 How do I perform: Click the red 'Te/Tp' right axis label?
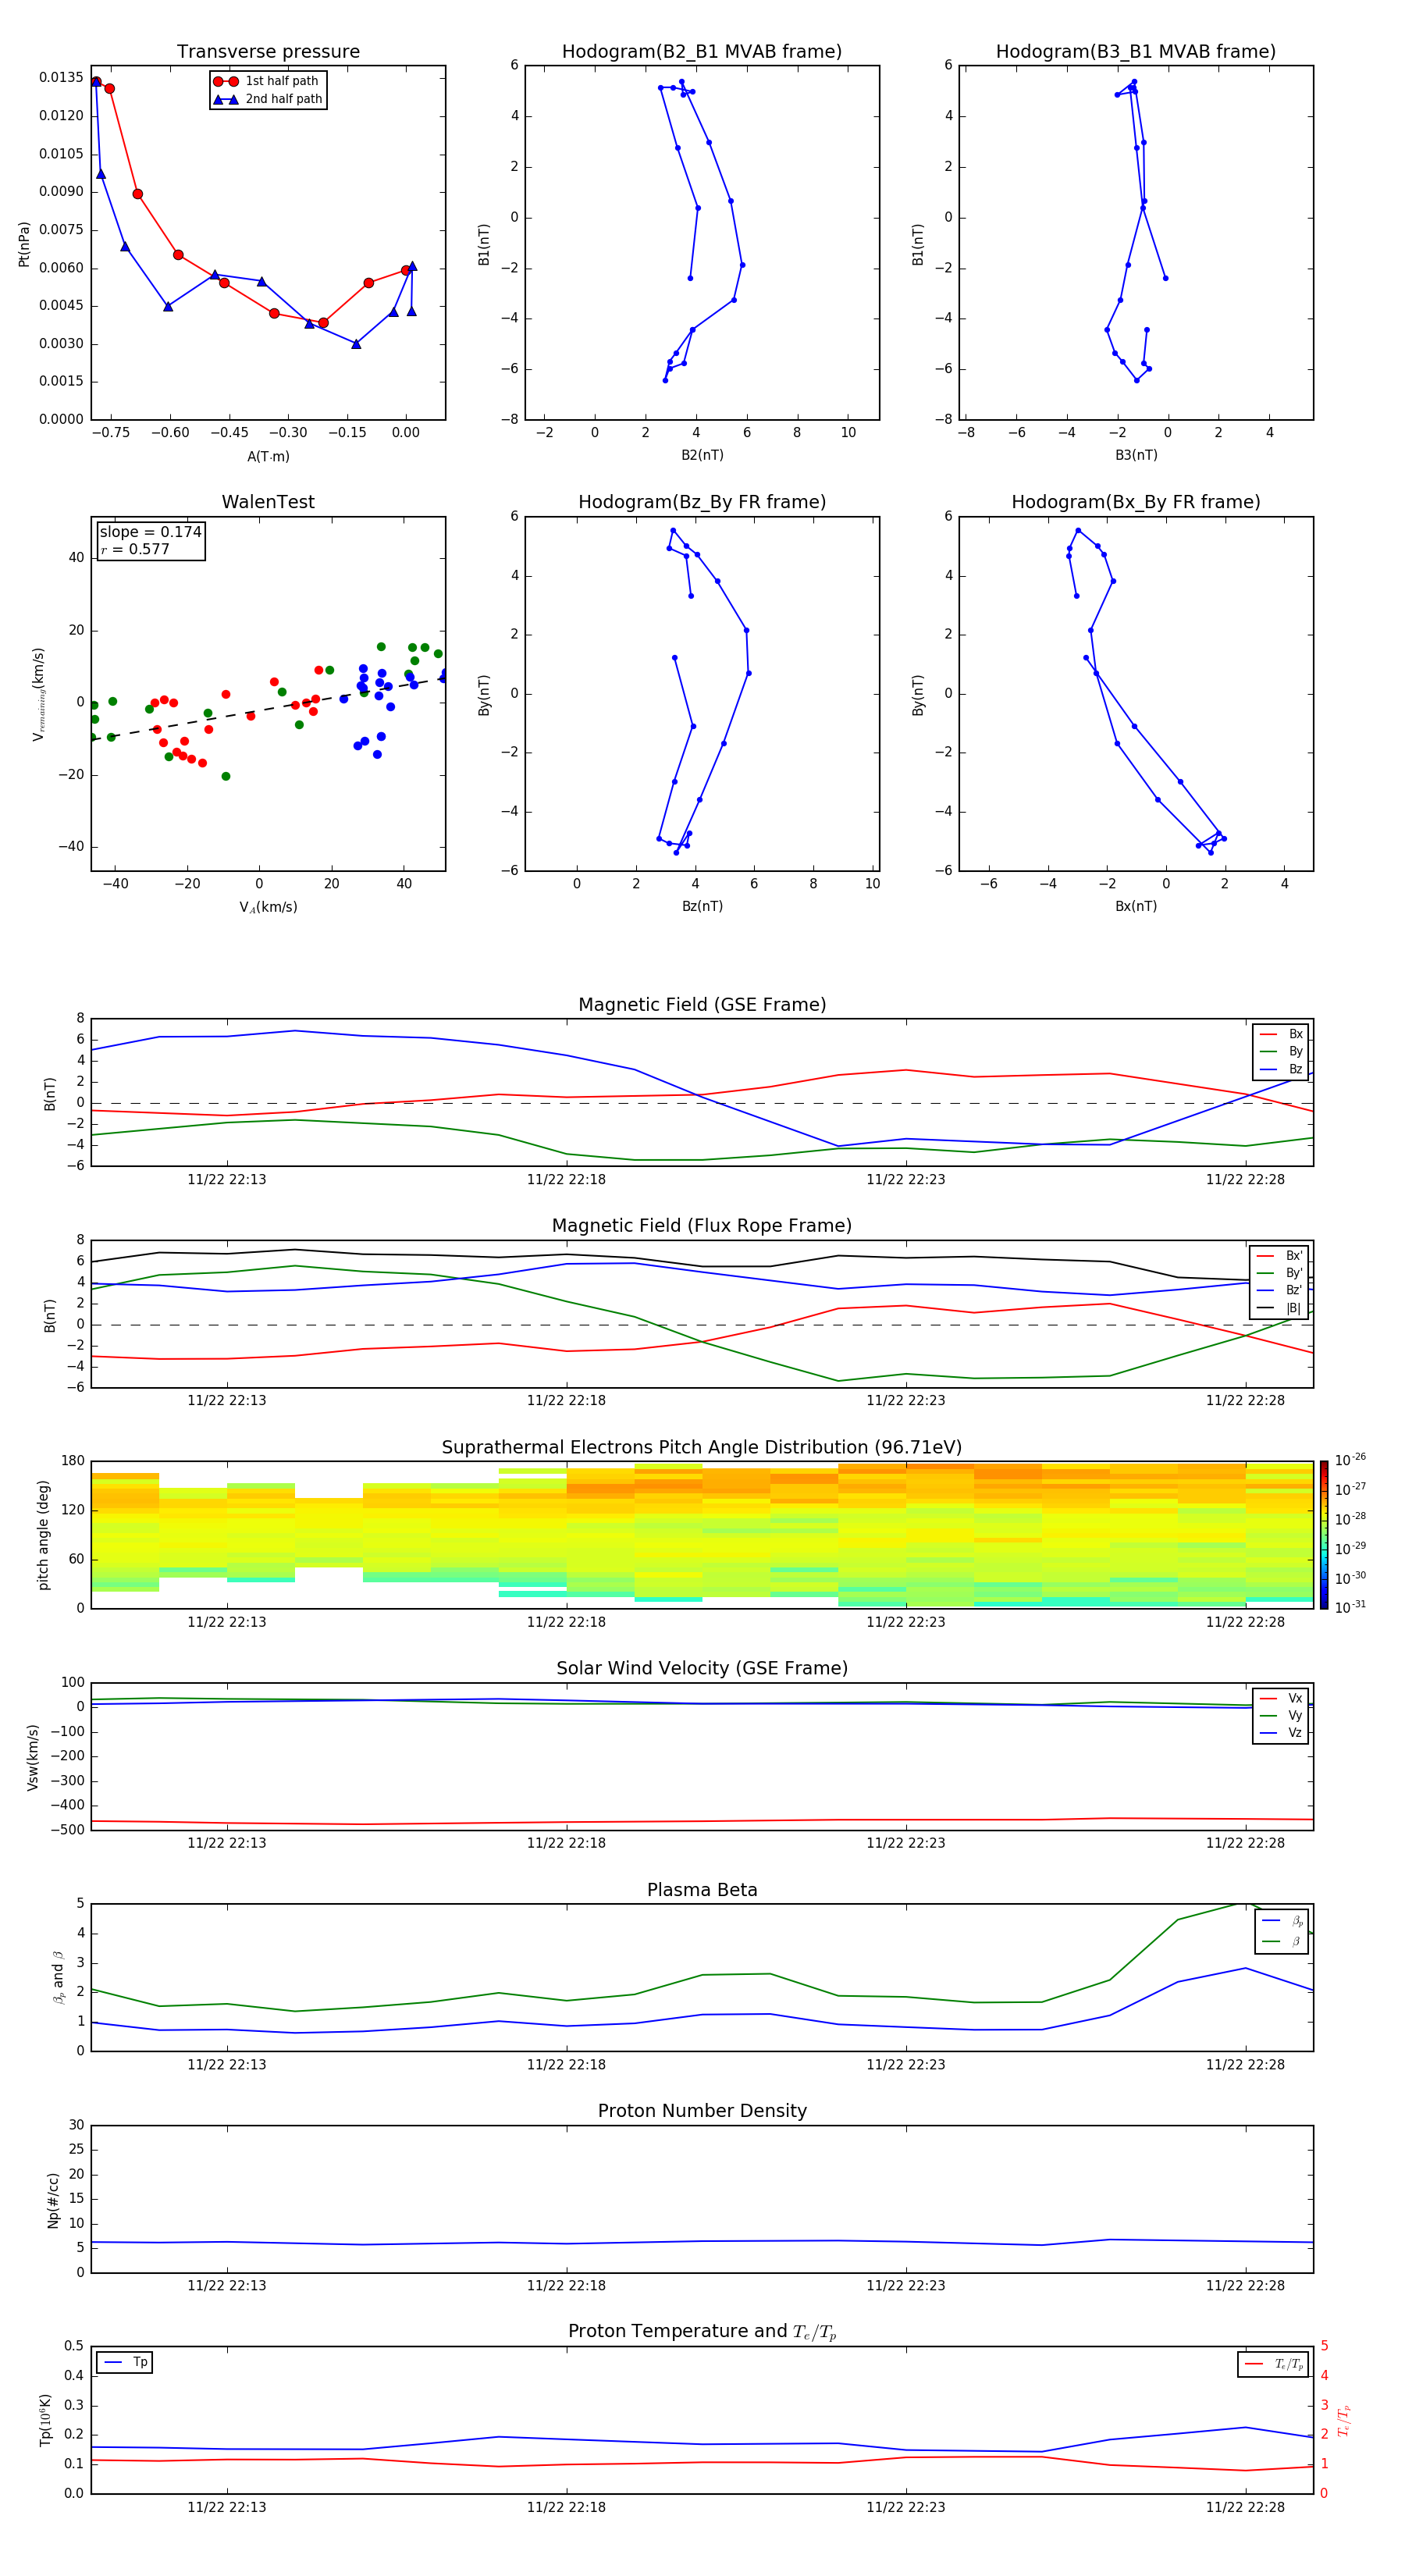[x=1344, y=2420]
